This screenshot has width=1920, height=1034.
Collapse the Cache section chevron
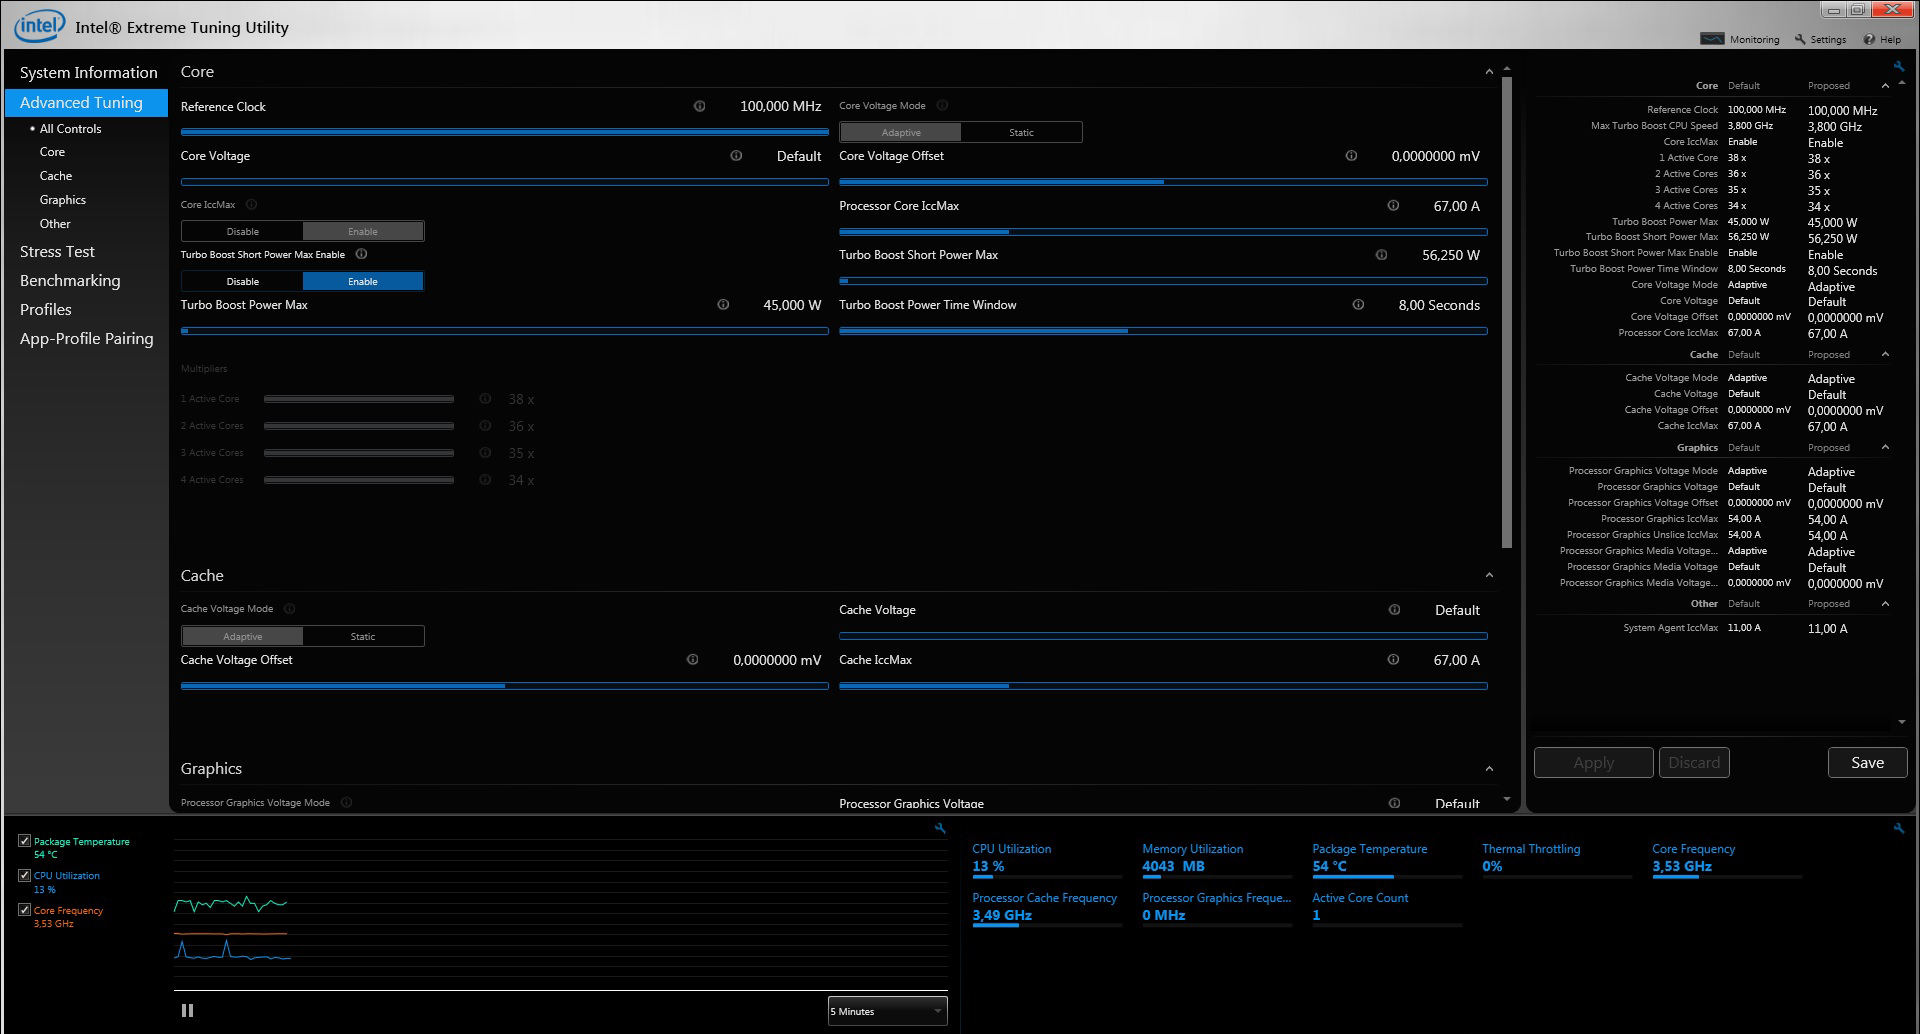click(x=1489, y=576)
